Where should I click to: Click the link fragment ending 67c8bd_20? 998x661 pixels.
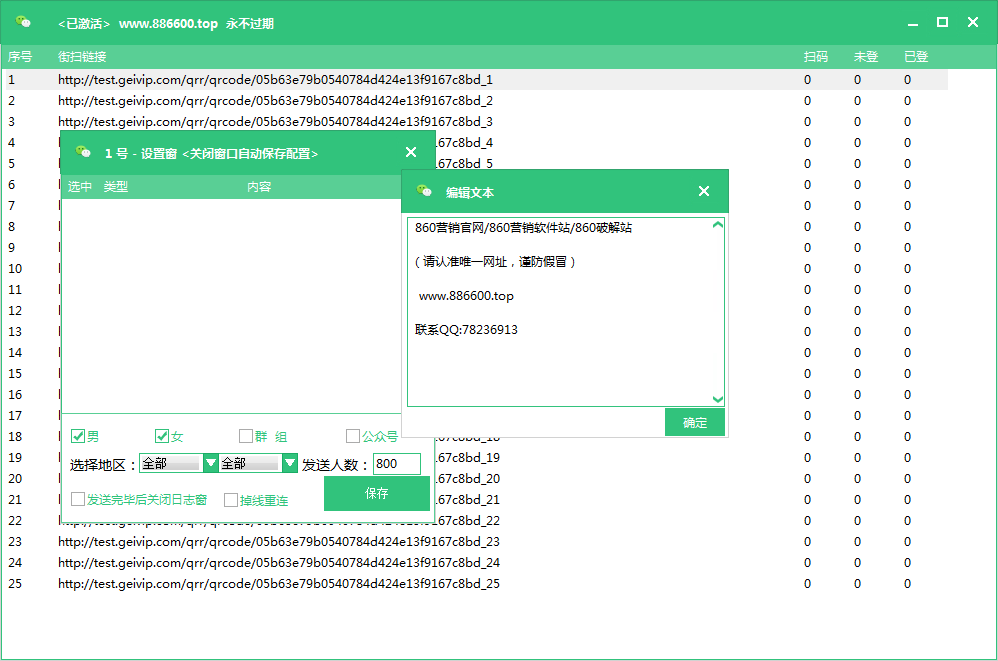468,478
